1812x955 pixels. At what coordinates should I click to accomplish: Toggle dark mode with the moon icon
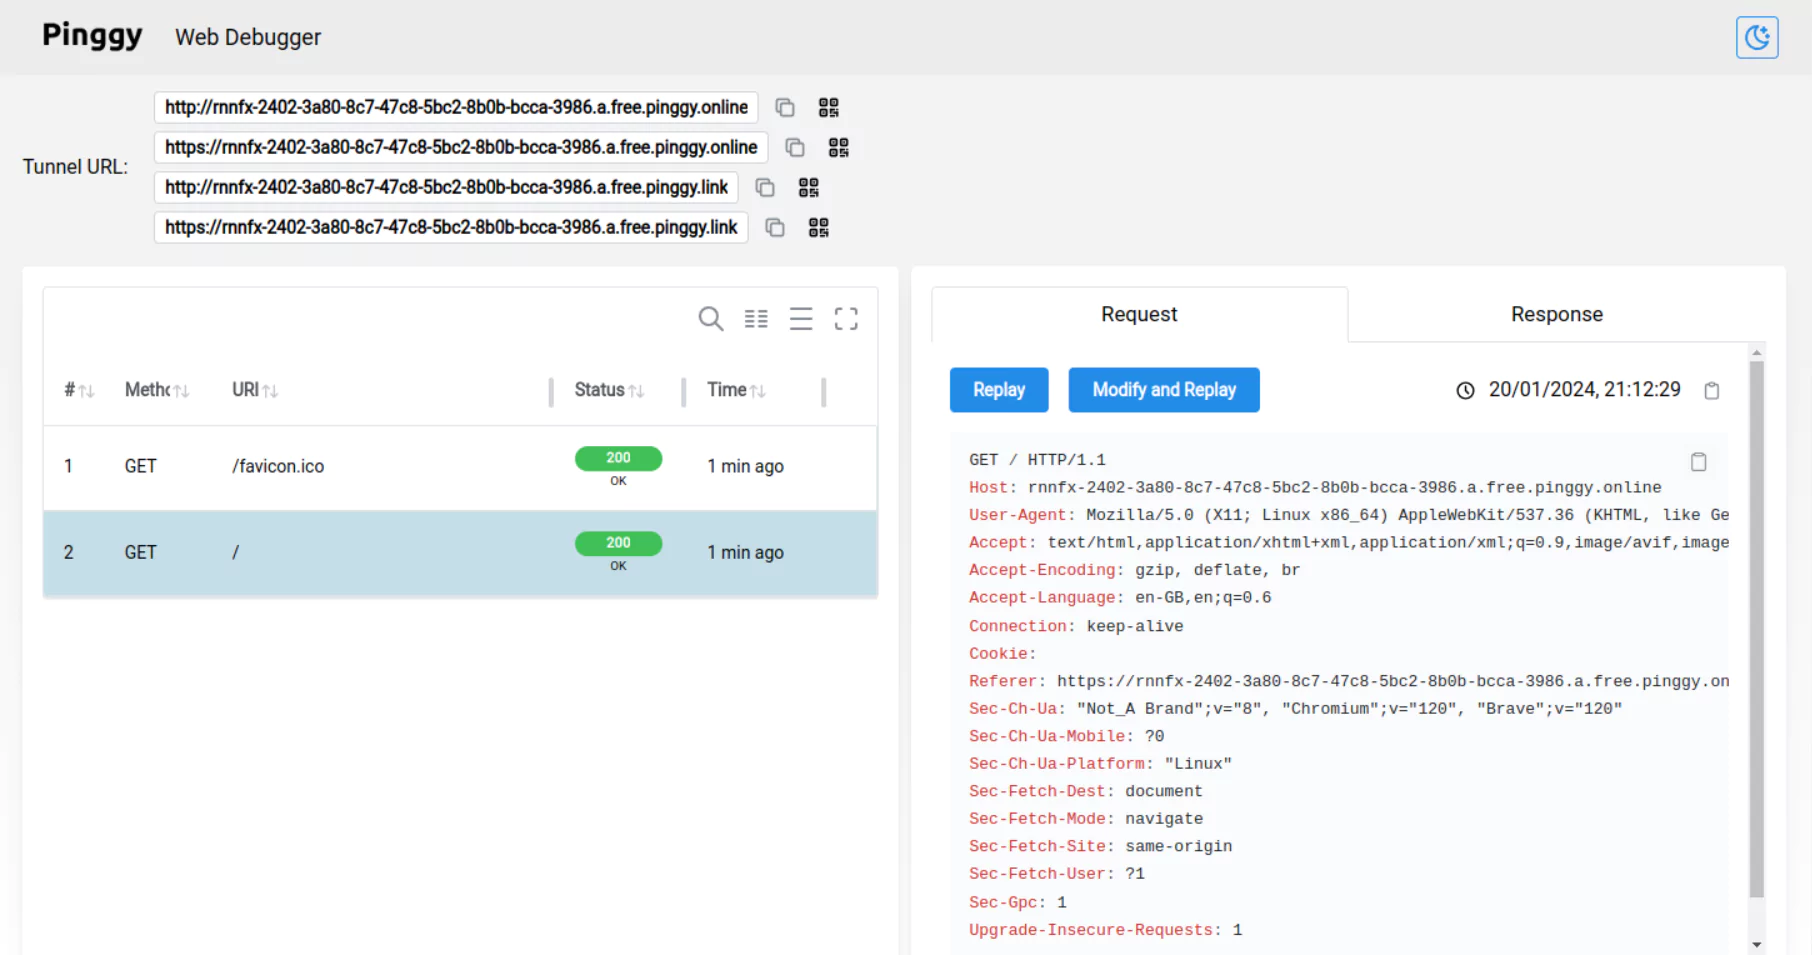pos(1757,38)
